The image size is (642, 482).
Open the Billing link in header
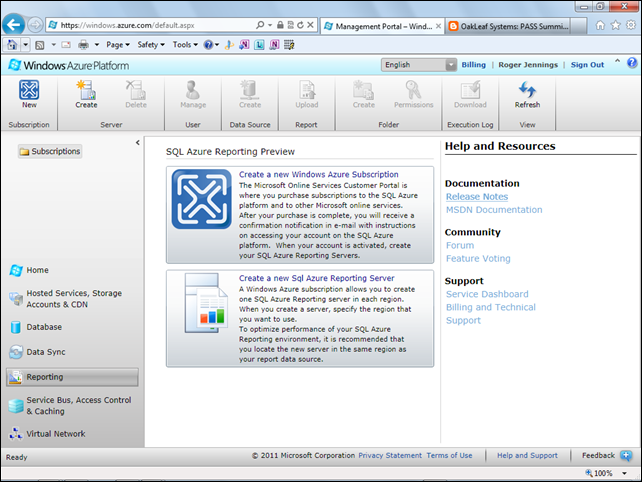[473, 65]
